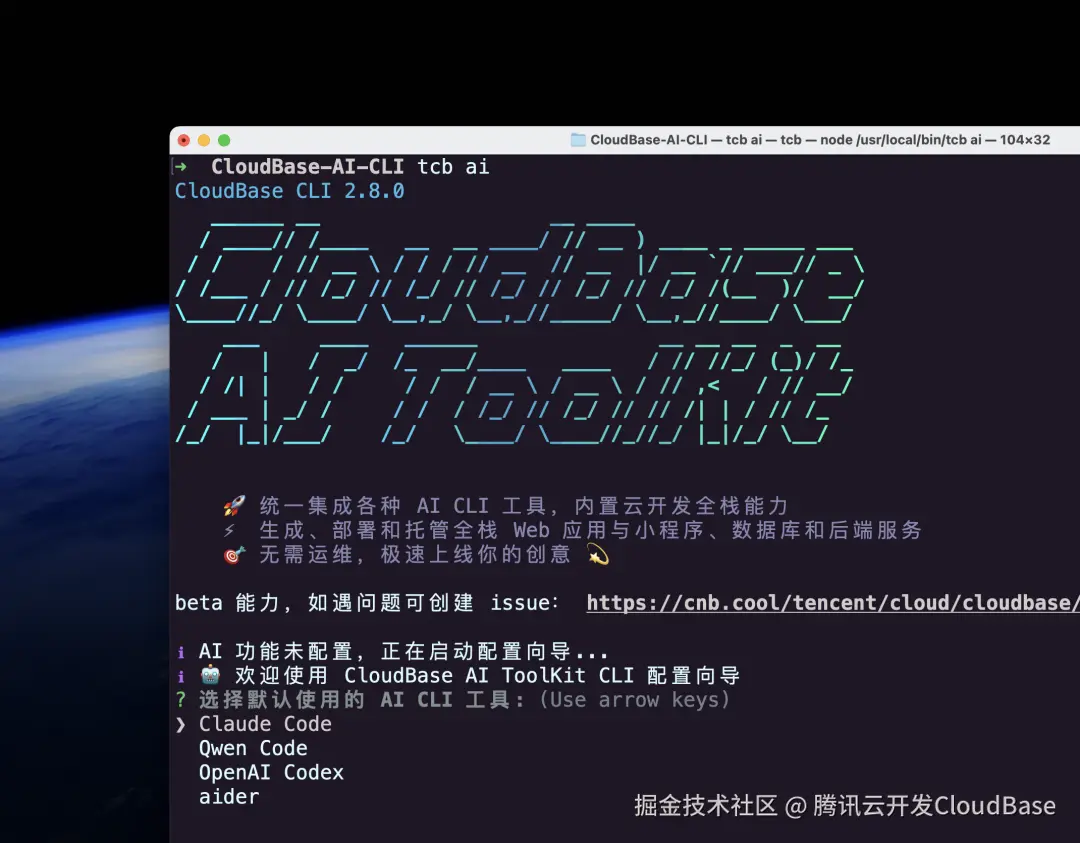Click the green zoom traffic light

(x=223, y=141)
